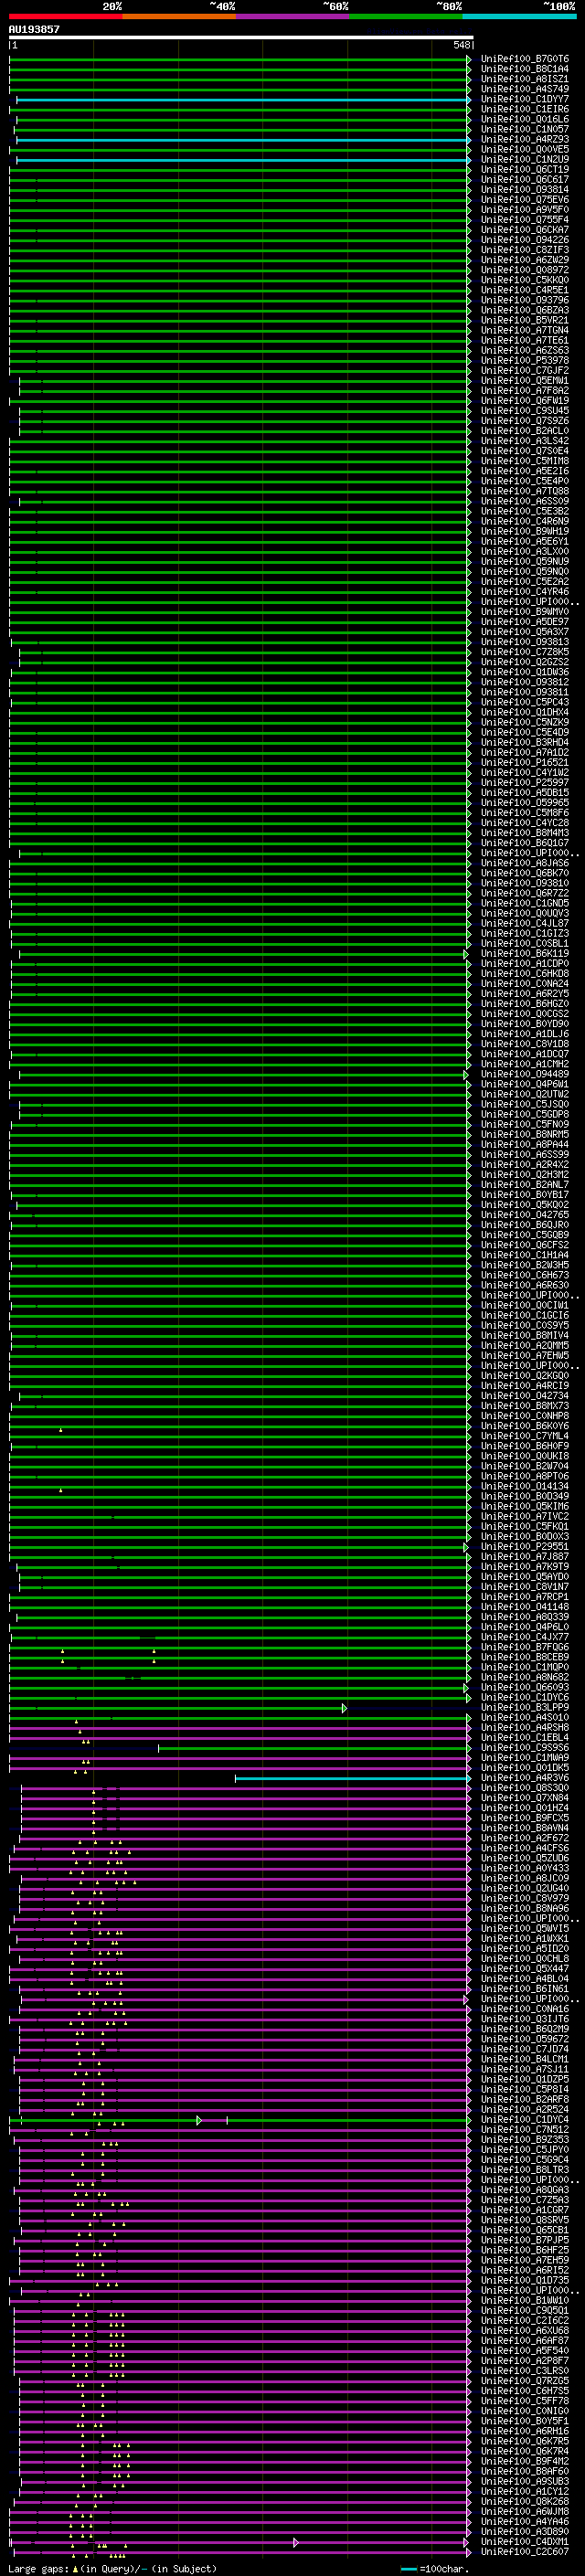585x2576 pixels.
Task: Click the cyan ~100% identity legend segment
Action: (x=519, y=16)
